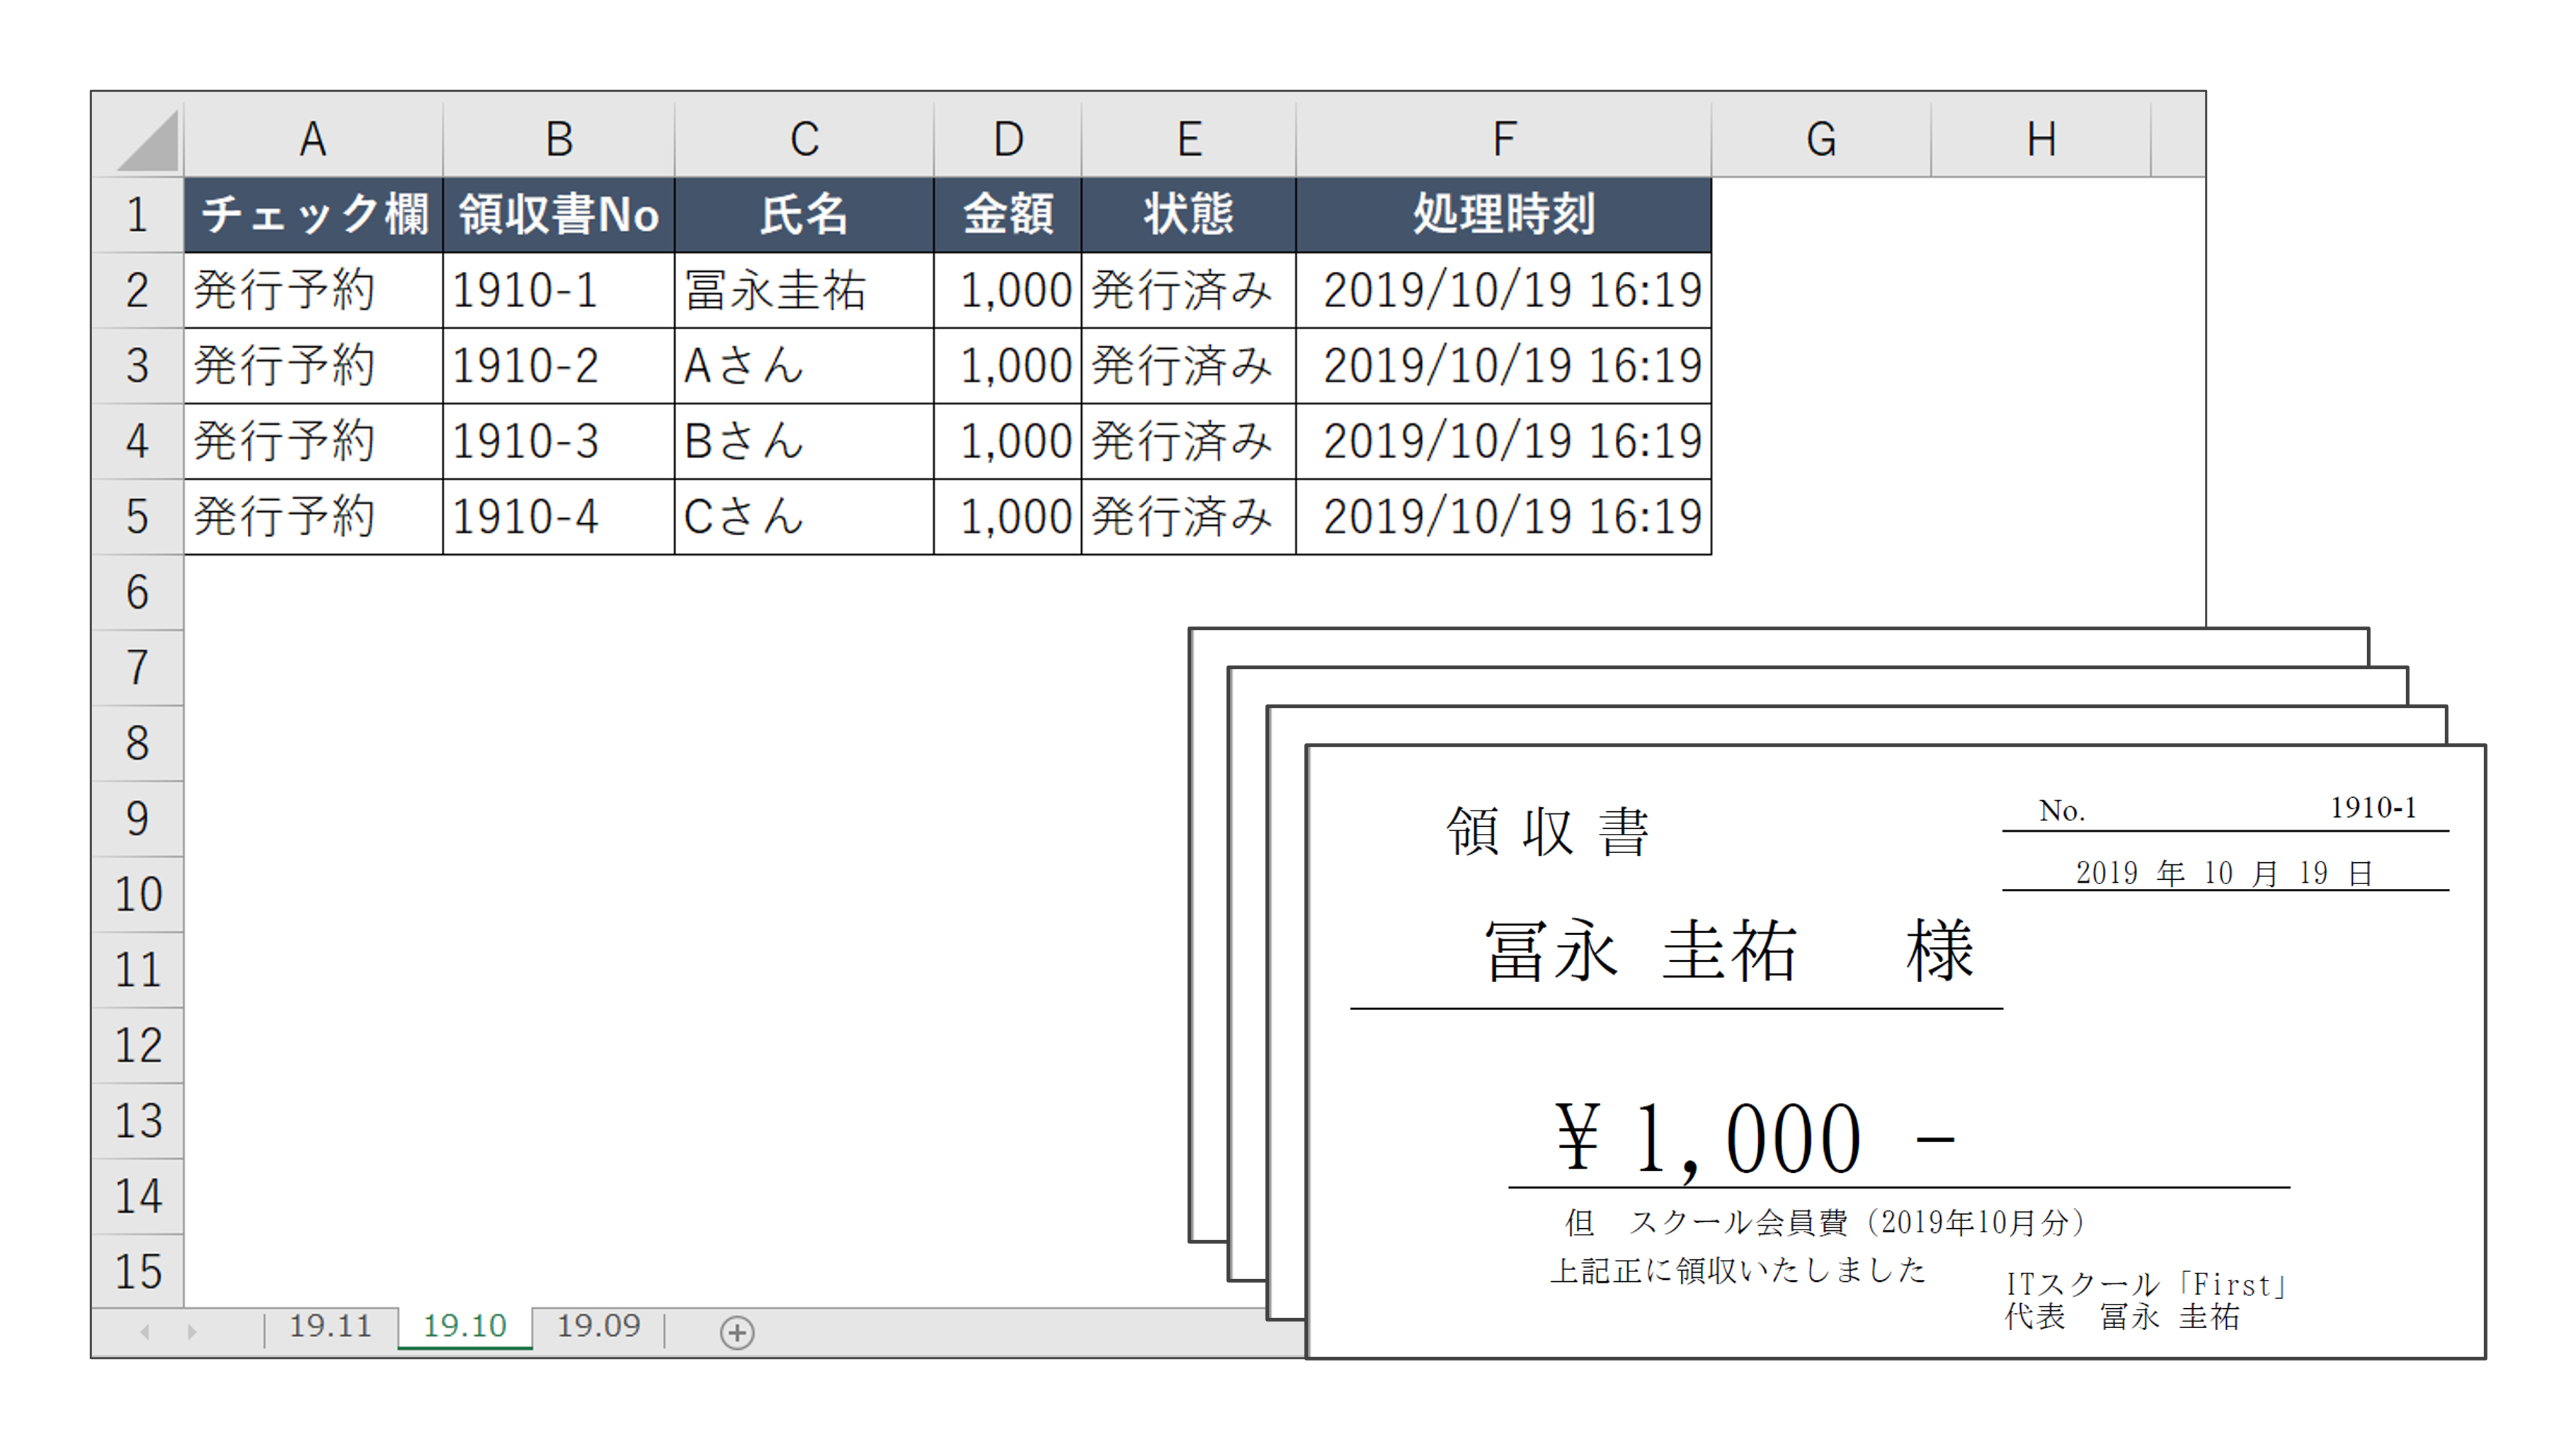The image size is (2576, 1449).
Task: Select the timestamp cell in row 2
Action: click(x=1504, y=290)
